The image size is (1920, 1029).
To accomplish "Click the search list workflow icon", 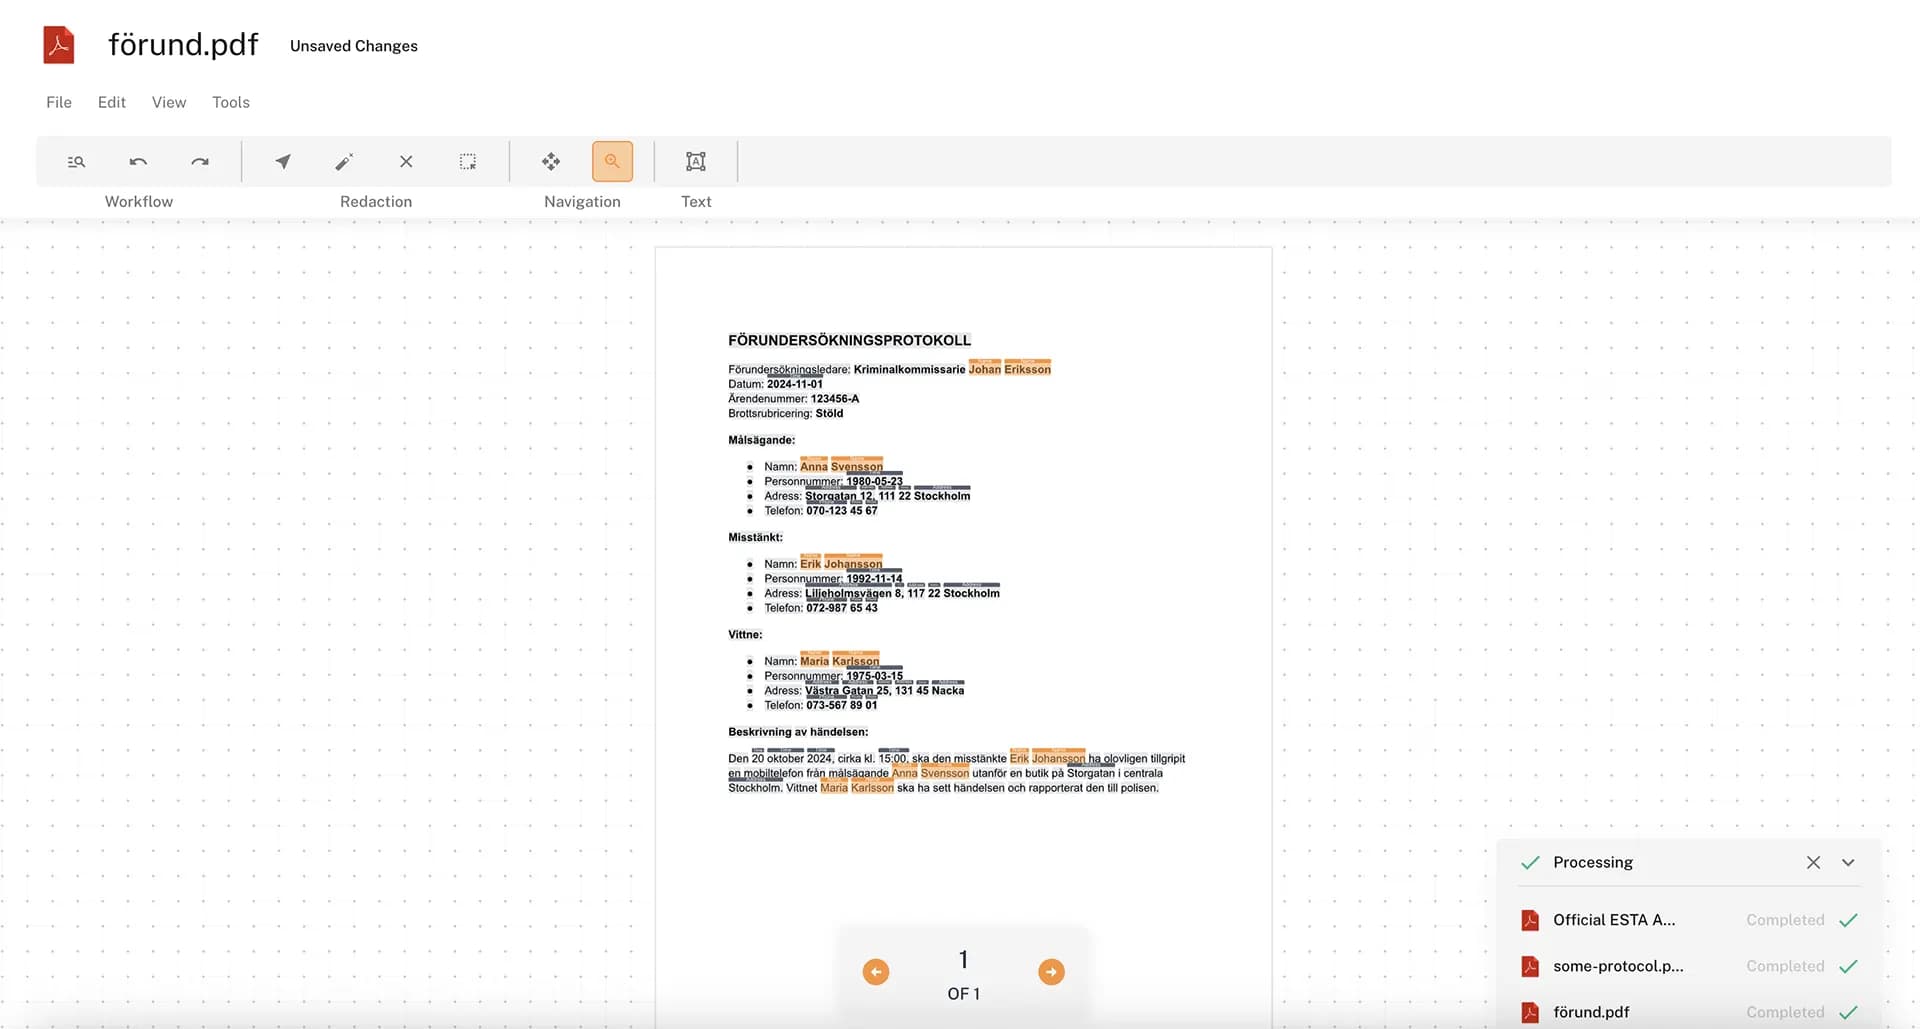I will click(x=76, y=162).
